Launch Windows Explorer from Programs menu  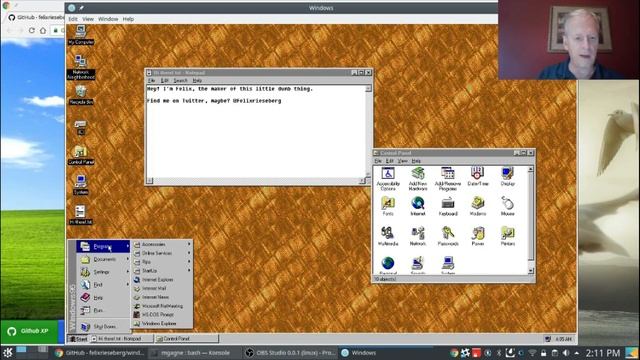pos(162,323)
